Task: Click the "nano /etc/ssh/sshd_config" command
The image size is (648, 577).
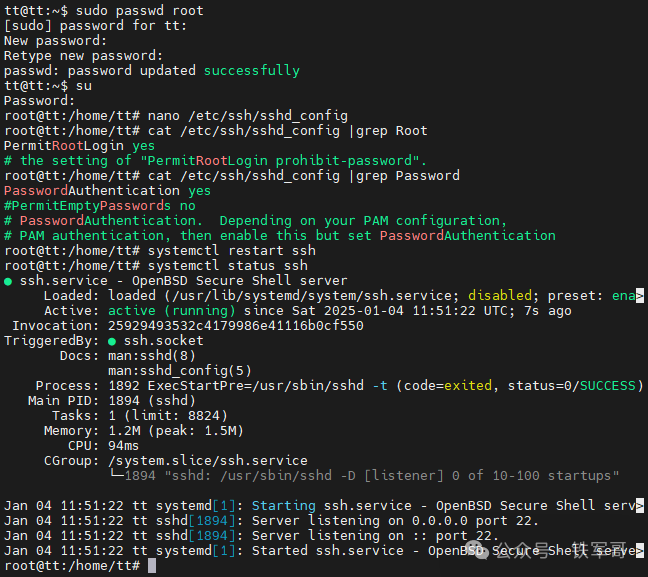Action: pyautogui.click(x=248, y=115)
